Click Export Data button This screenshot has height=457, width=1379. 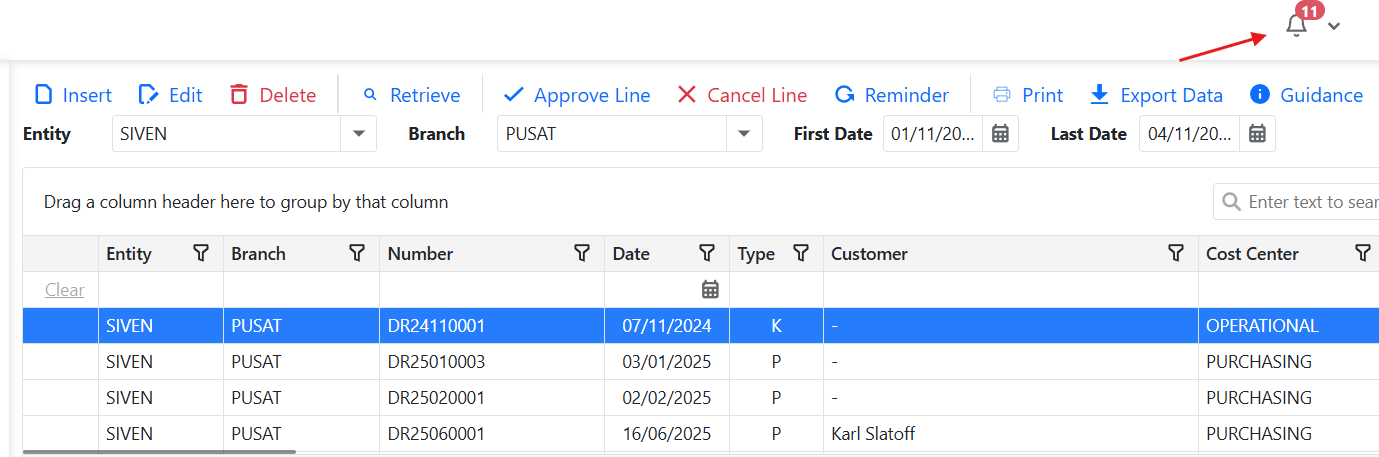coord(1156,95)
